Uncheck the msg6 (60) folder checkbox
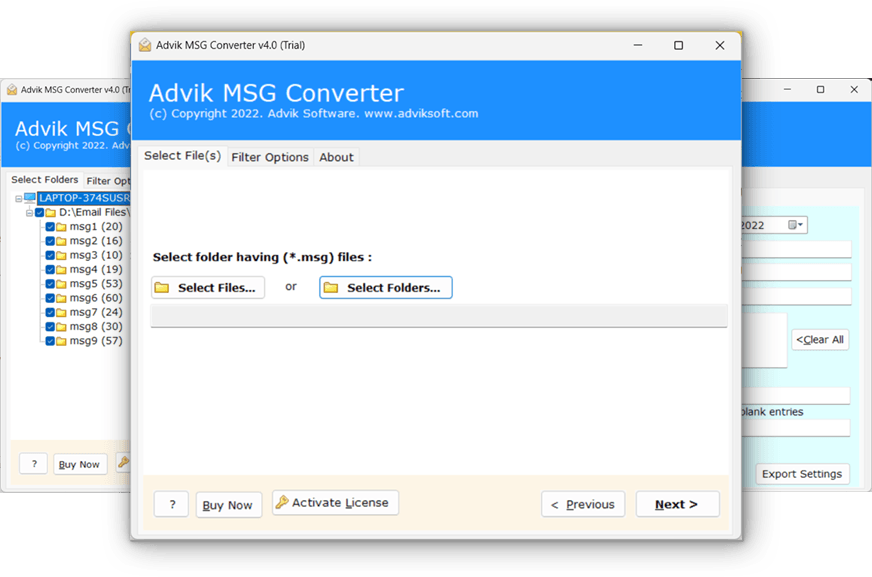Image resolution: width=872 pixels, height=577 pixels. click(50, 298)
